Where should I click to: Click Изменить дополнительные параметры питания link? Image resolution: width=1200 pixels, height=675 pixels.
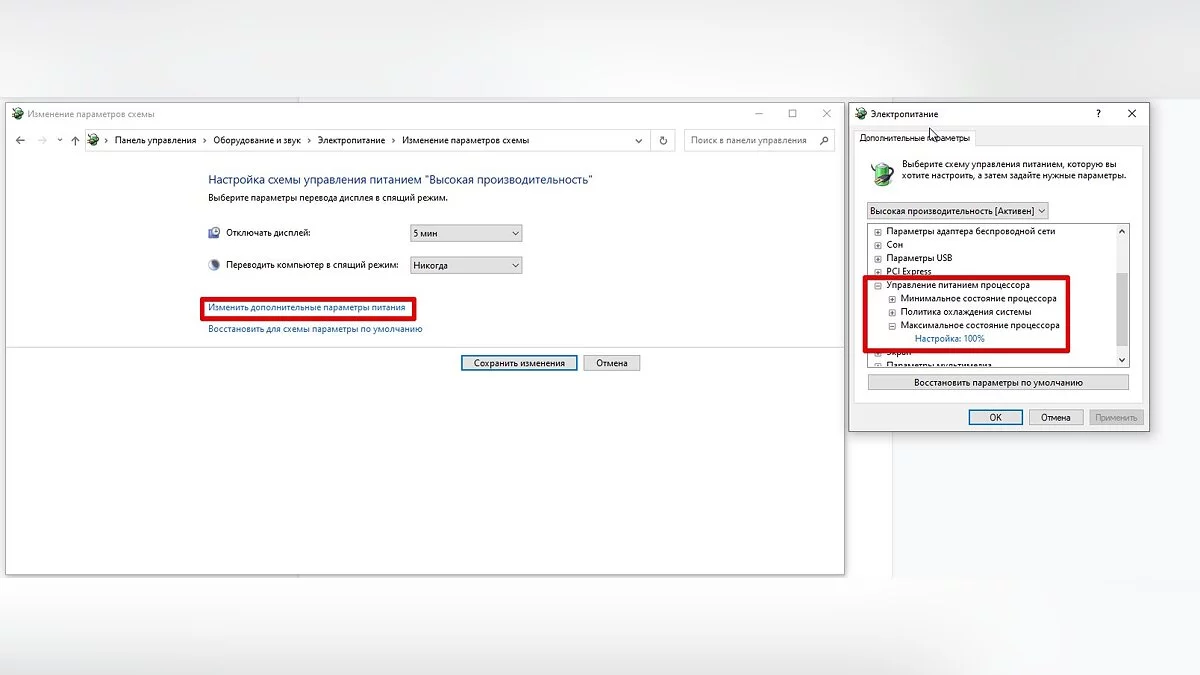(307, 308)
